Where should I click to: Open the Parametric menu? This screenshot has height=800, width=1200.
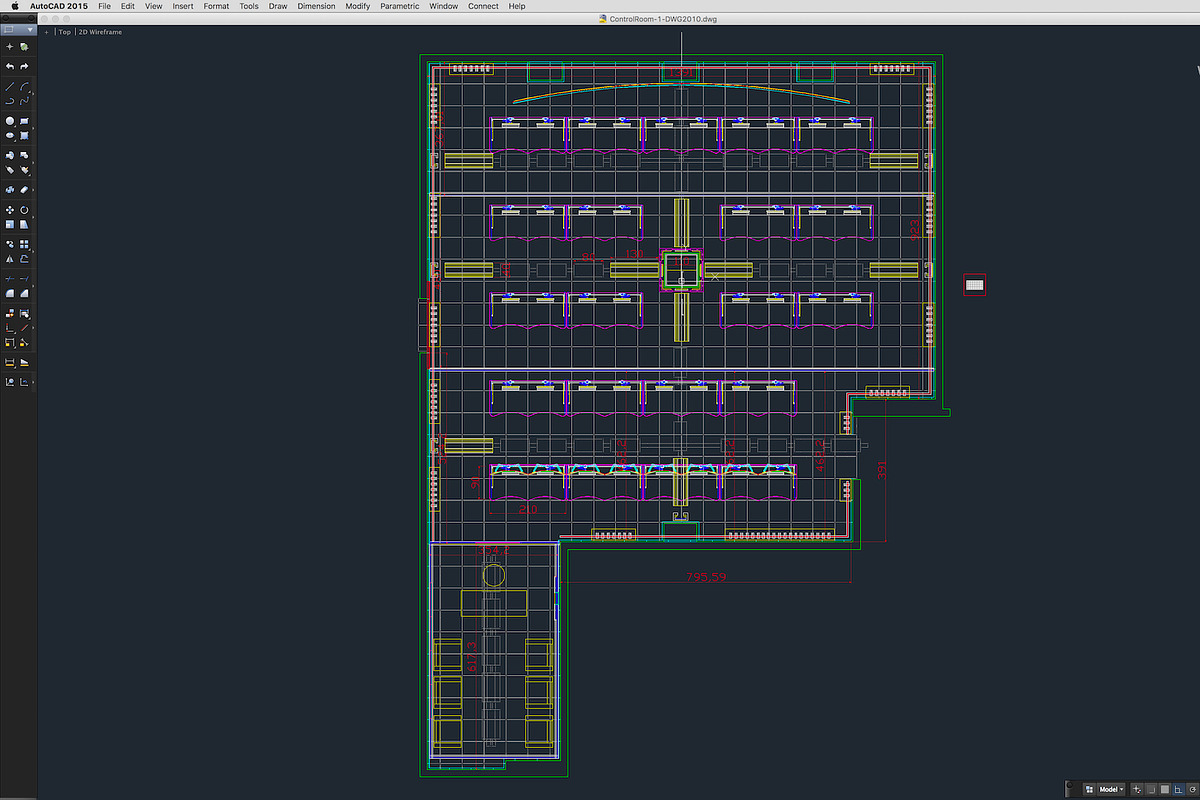click(x=400, y=6)
